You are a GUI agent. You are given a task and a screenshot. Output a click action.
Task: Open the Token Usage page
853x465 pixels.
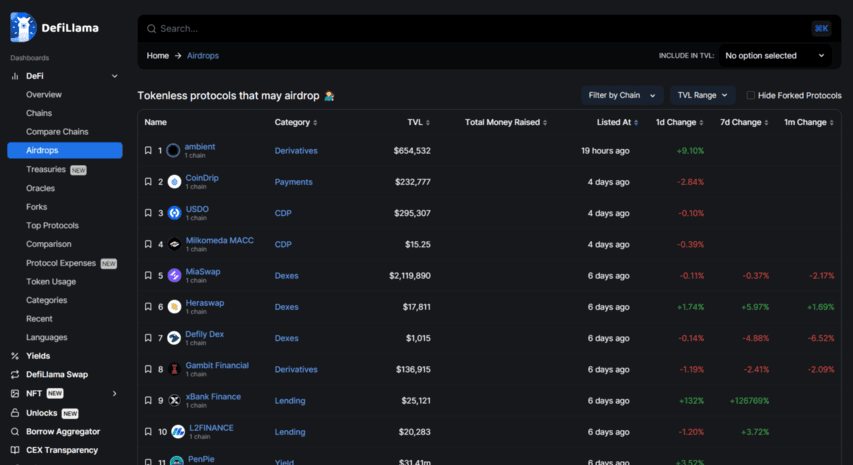click(51, 282)
